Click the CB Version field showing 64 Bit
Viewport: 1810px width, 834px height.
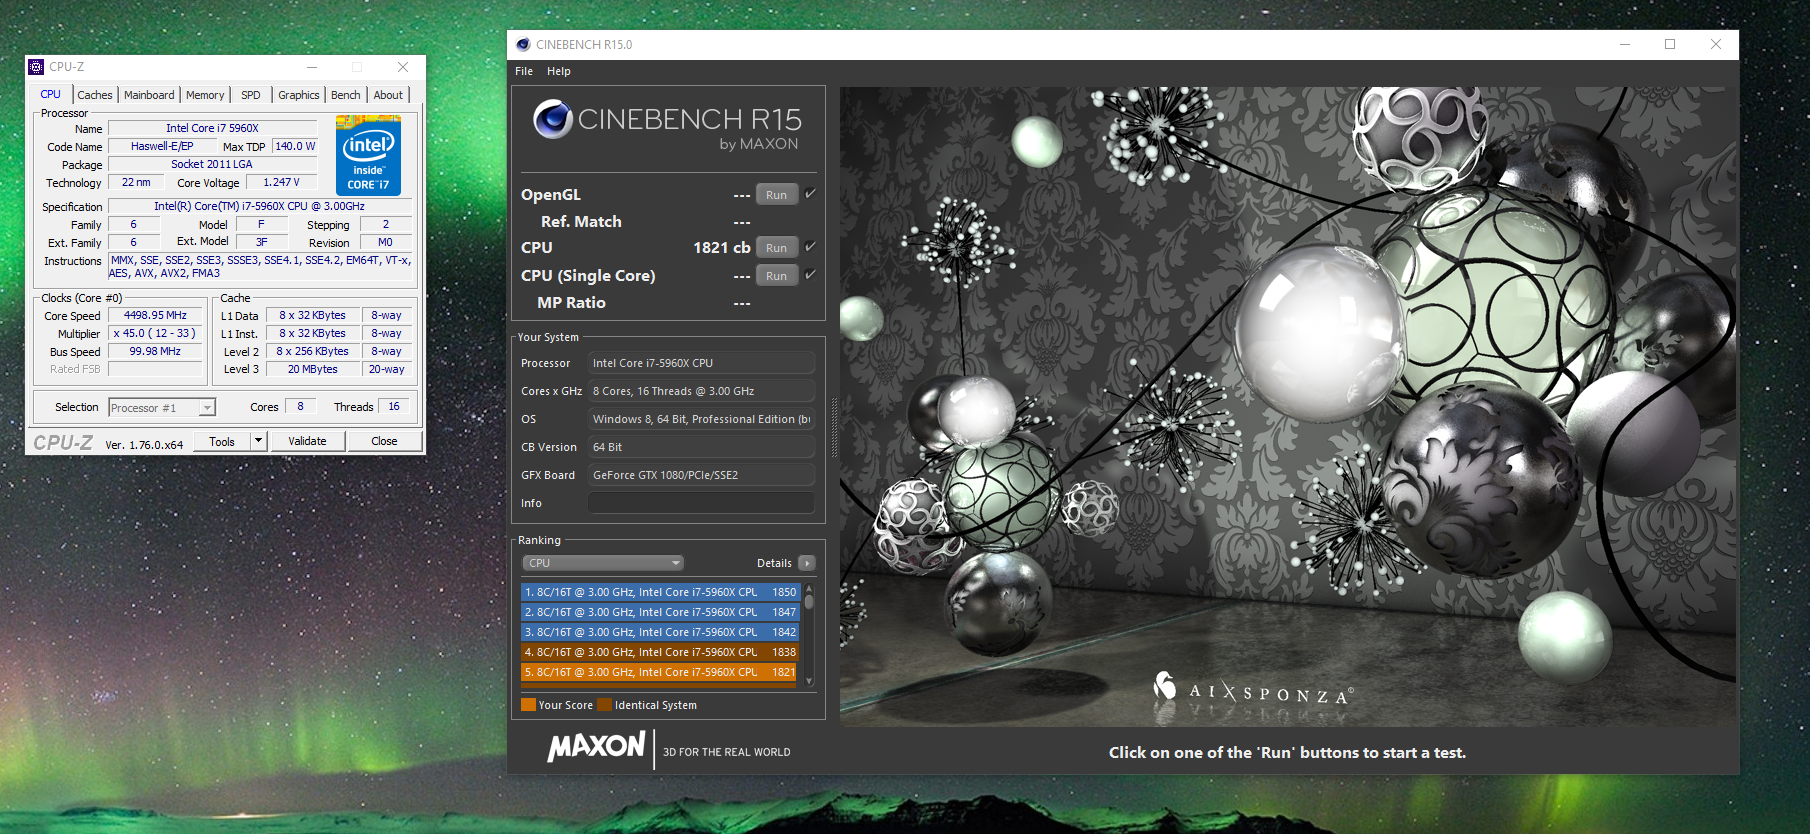(701, 447)
